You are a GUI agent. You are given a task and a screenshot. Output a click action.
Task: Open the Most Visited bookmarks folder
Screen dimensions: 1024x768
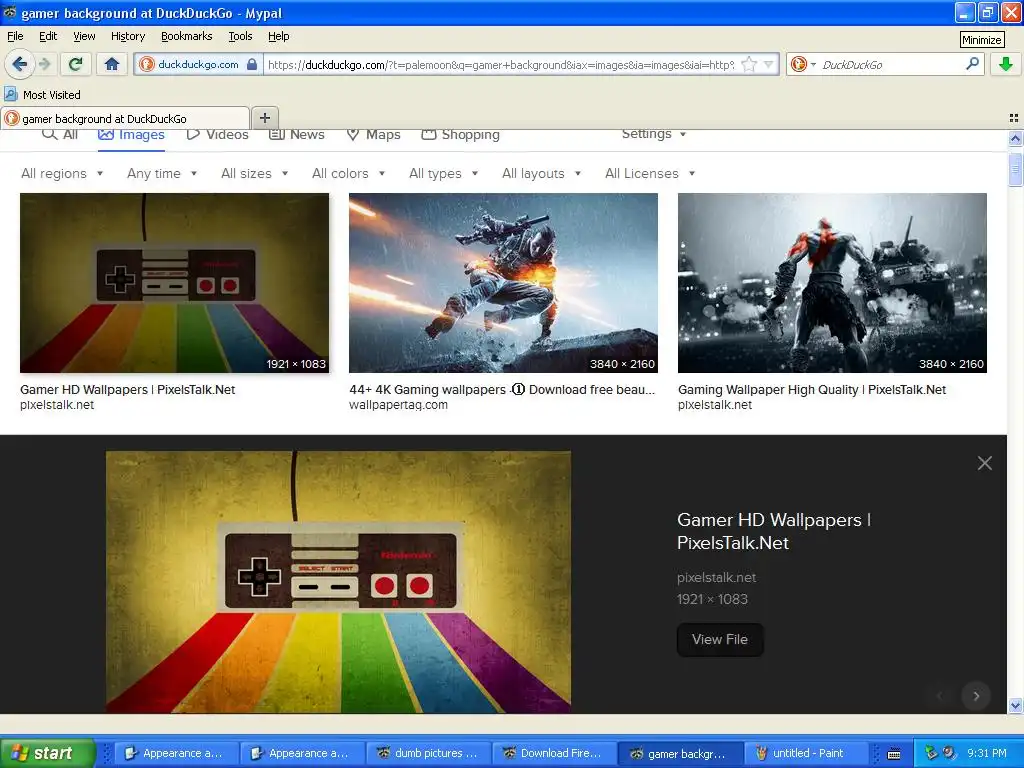point(43,95)
